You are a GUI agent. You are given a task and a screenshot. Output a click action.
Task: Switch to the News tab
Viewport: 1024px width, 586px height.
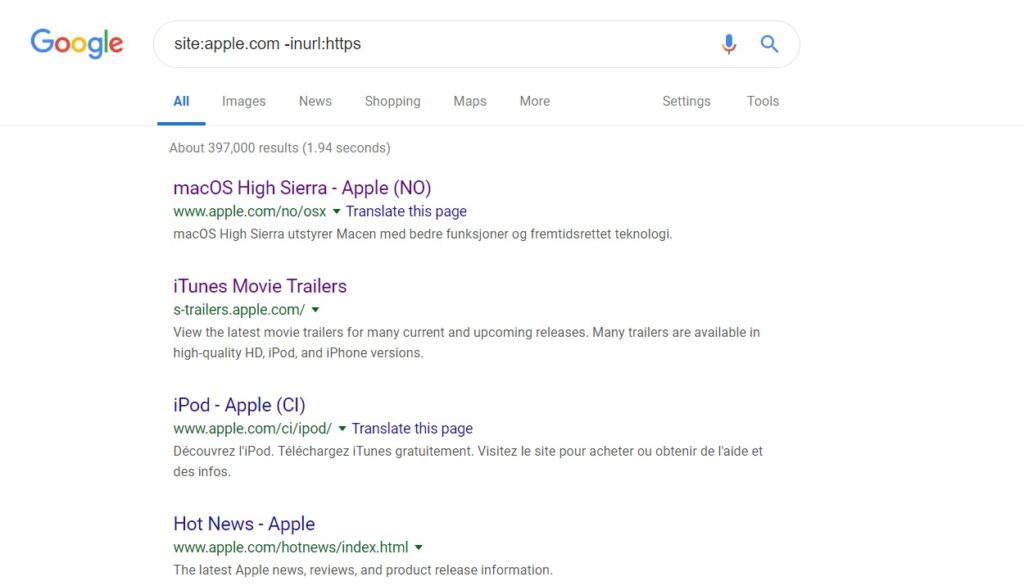315,101
